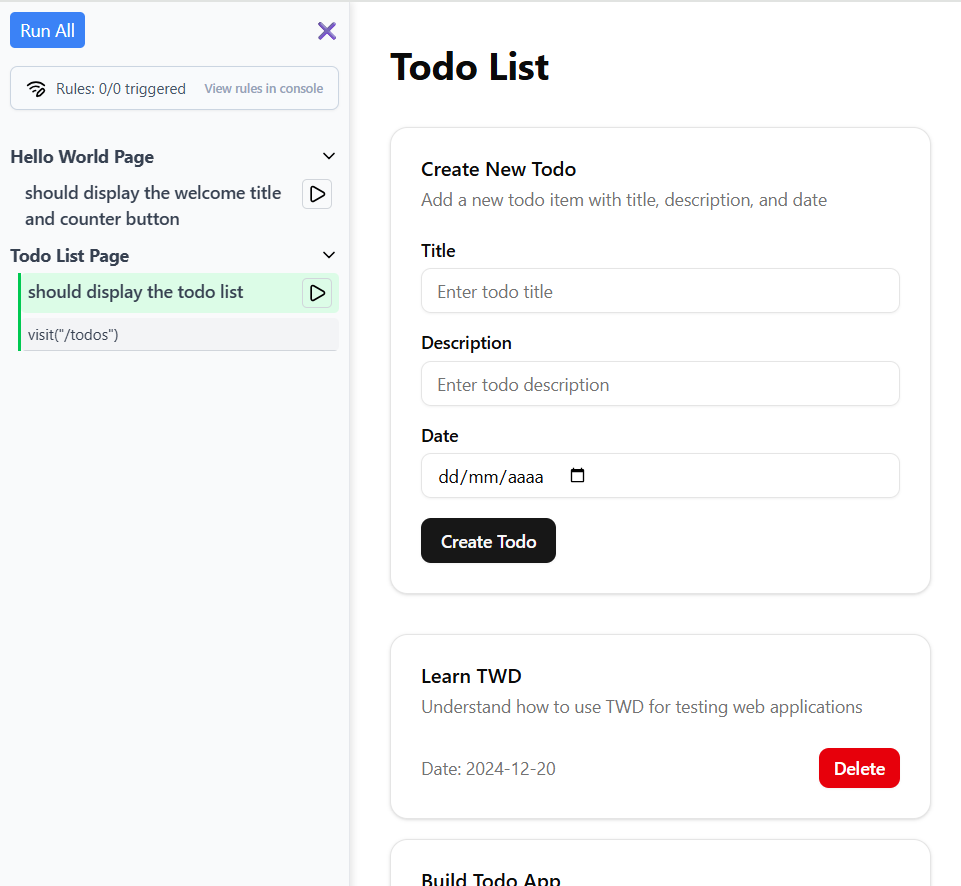Image resolution: width=961 pixels, height=886 pixels.
Task: Click the Build Todo App card
Action: [x=660, y=872]
